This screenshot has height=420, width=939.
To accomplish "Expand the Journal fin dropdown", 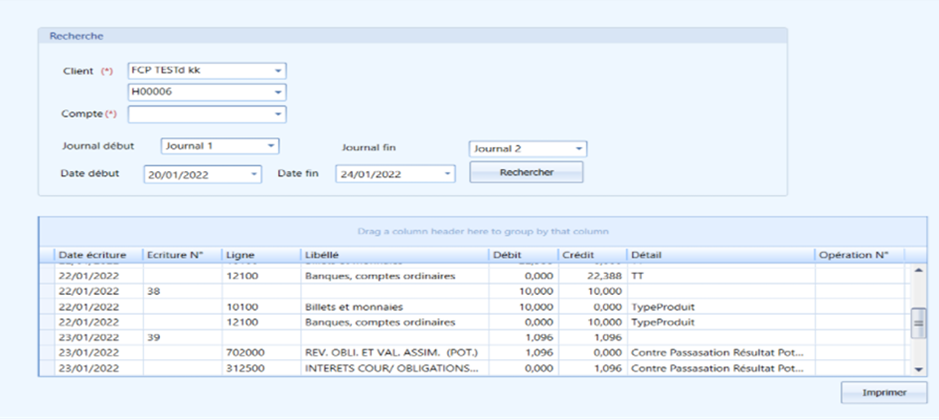I will pyautogui.click(x=578, y=149).
